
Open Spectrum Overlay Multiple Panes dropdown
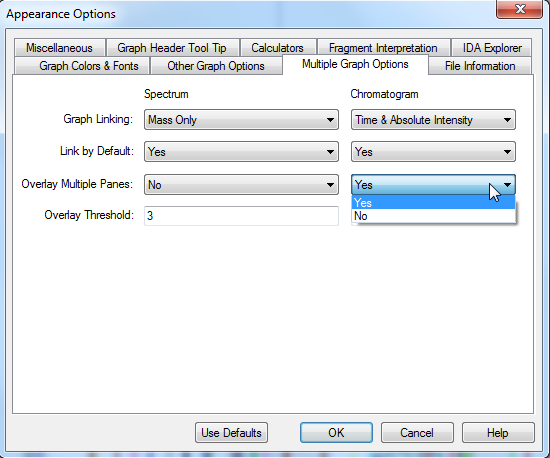(241, 184)
